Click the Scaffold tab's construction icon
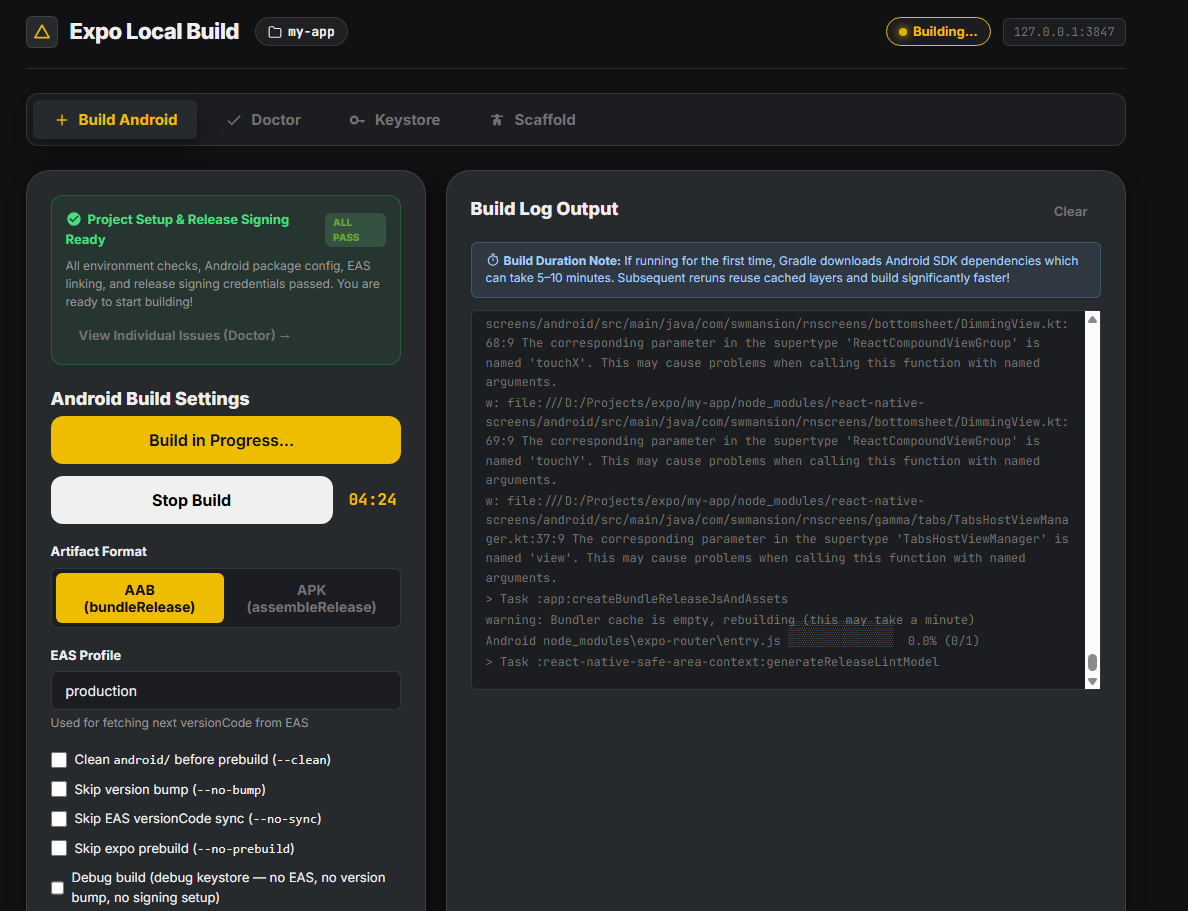 (497, 120)
